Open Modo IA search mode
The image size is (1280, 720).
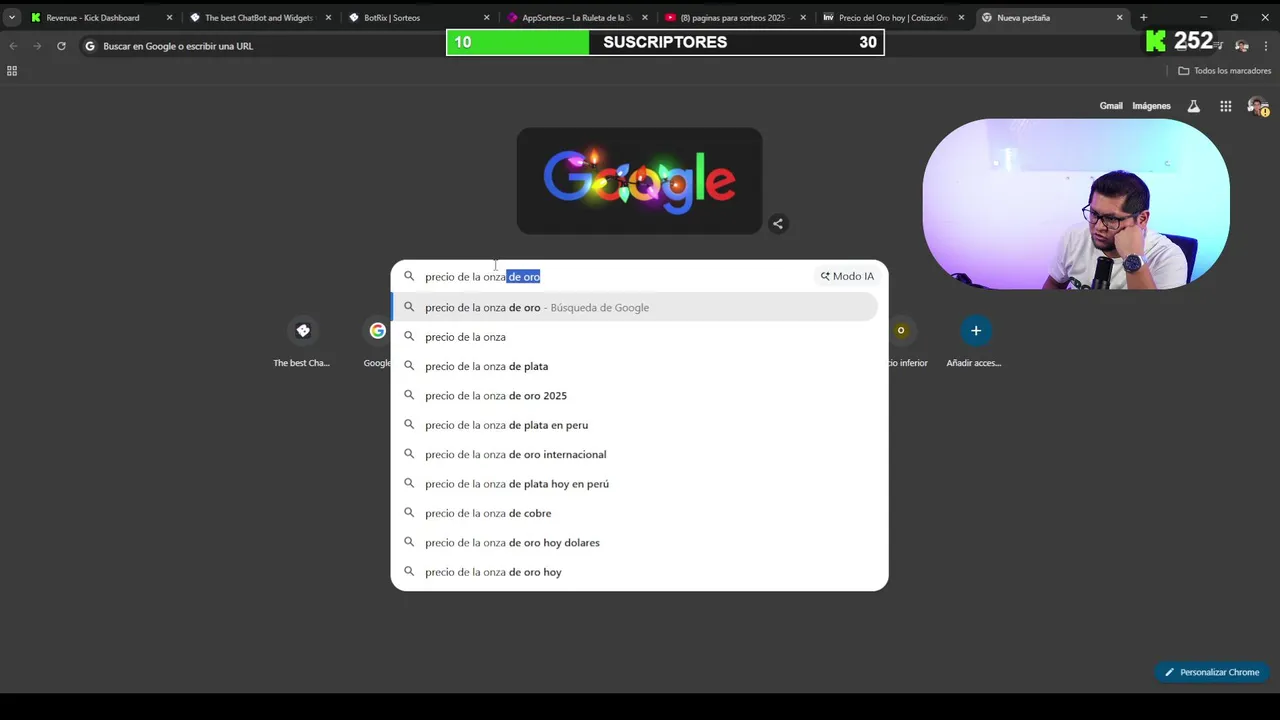click(847, 277)
